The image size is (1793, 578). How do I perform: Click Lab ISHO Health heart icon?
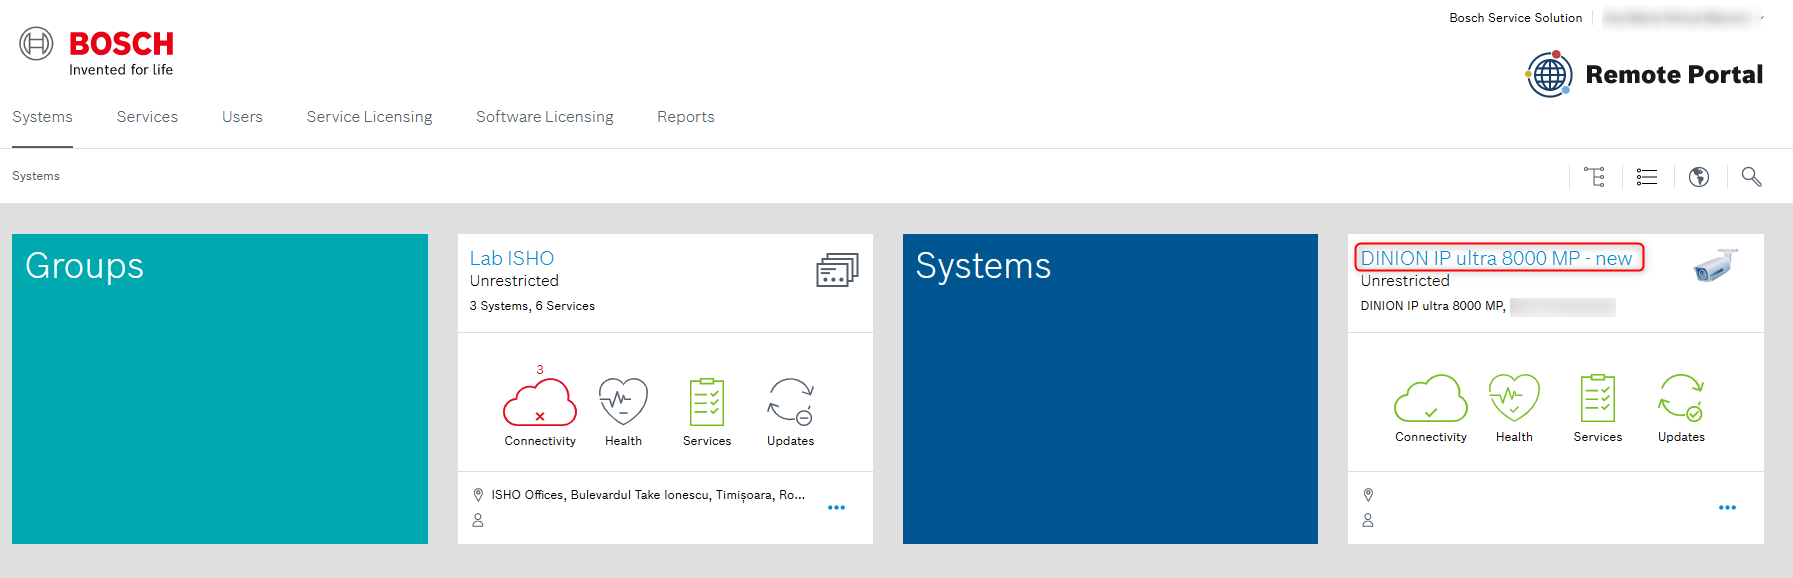click(x=623, y=402)
